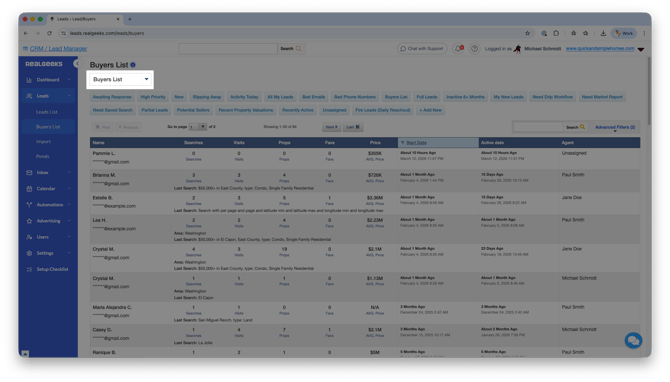
Task: Click the Buyers List info icon
Action: click(x=133, y=65)
